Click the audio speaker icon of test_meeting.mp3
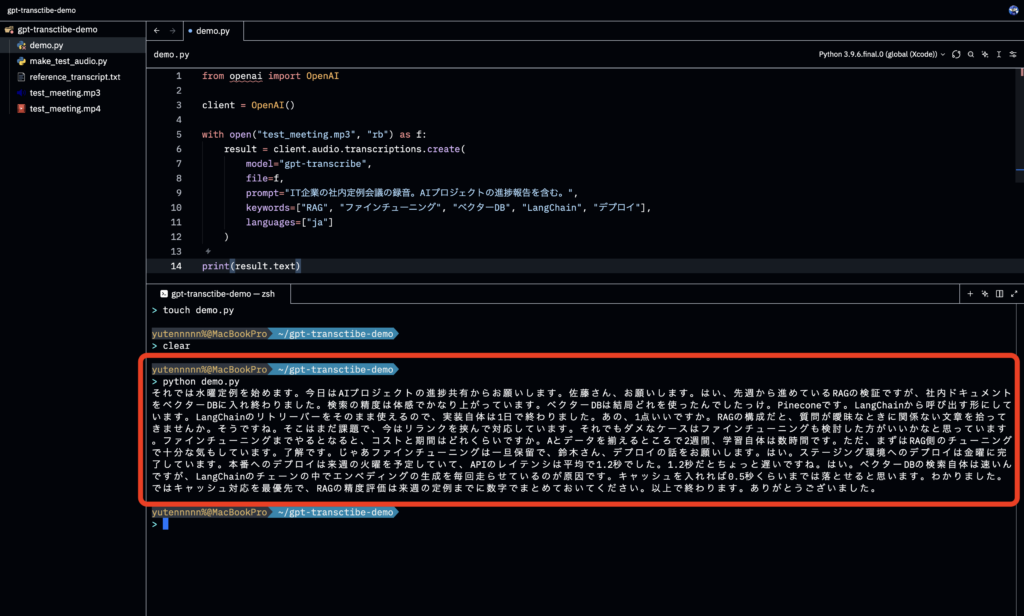 tap(22, 93)
